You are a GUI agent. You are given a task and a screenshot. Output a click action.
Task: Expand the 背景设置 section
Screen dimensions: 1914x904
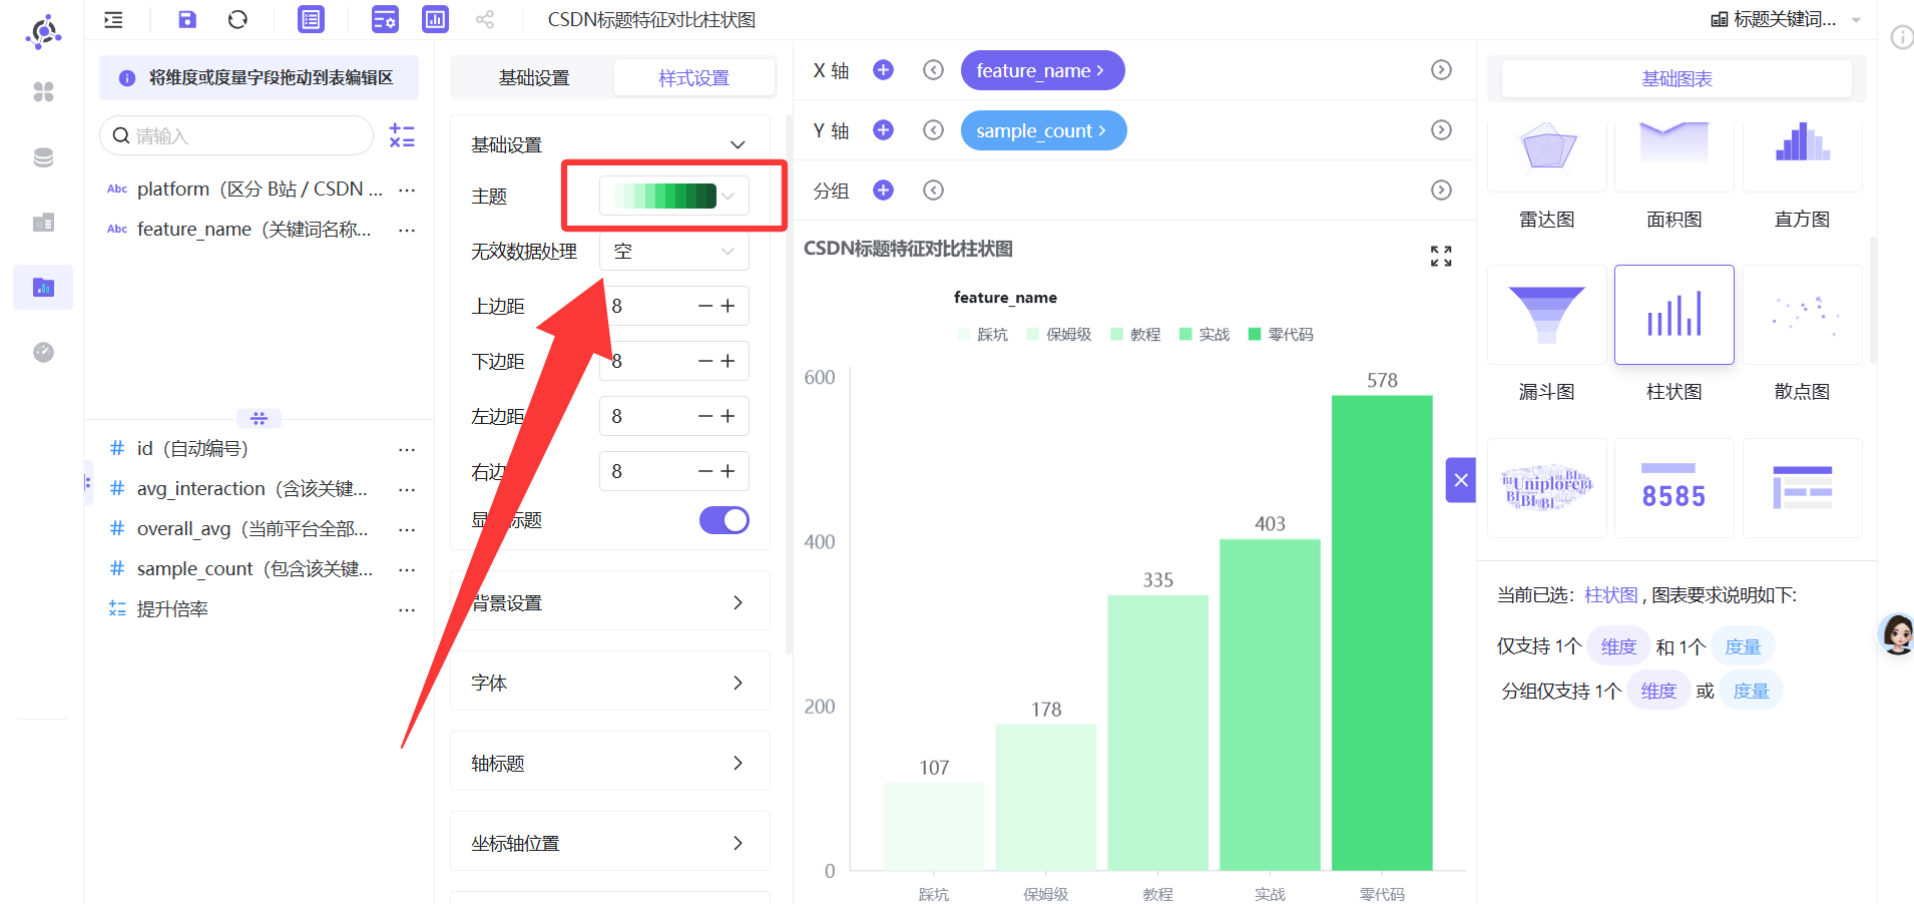coord(610,602)
